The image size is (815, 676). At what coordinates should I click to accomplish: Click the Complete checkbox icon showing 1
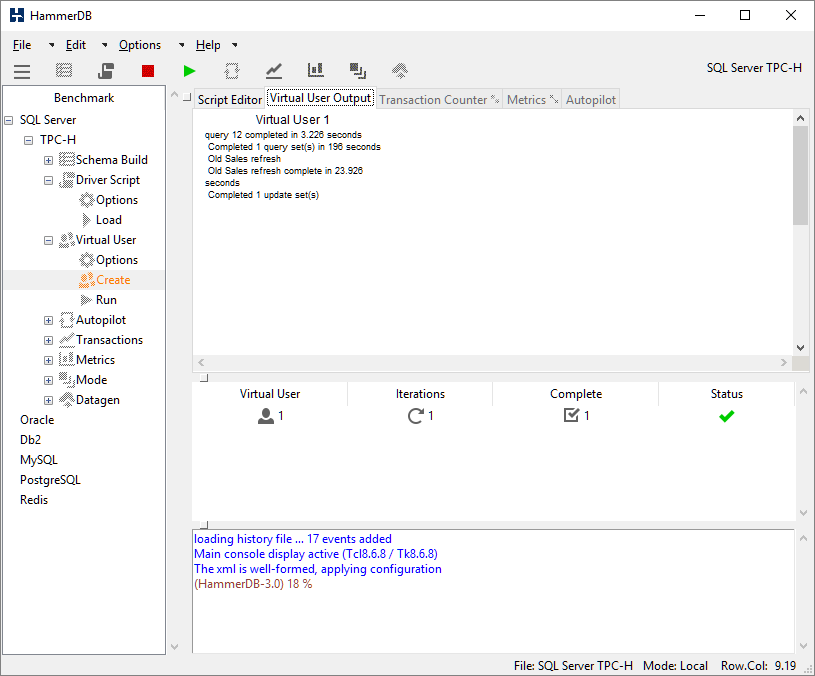pyautogui.click(x=571, y=415)
